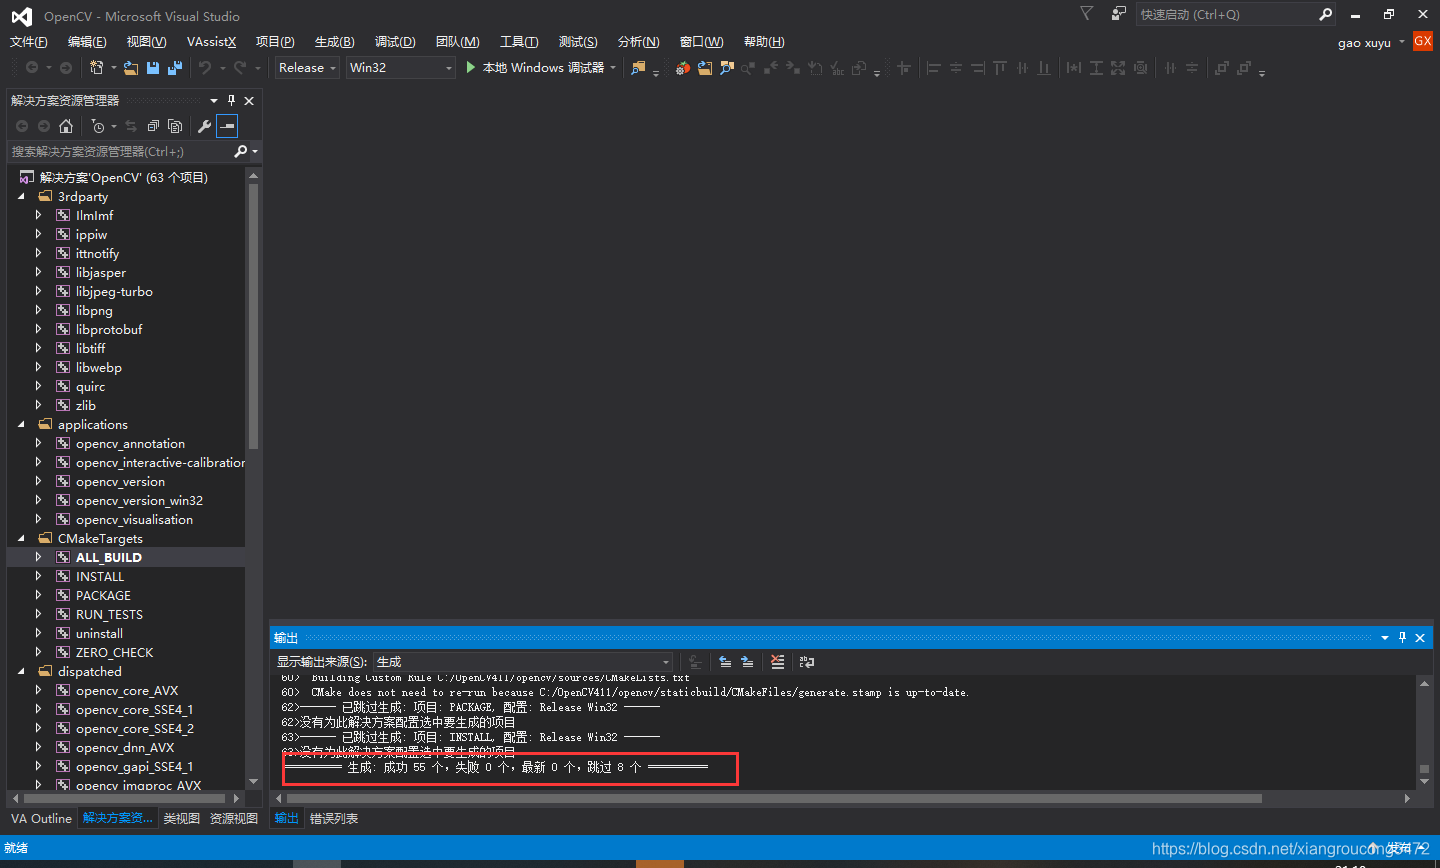
Task: Click the Solution Explorer vertical scrollbar
Action: (x=253, y=318)
